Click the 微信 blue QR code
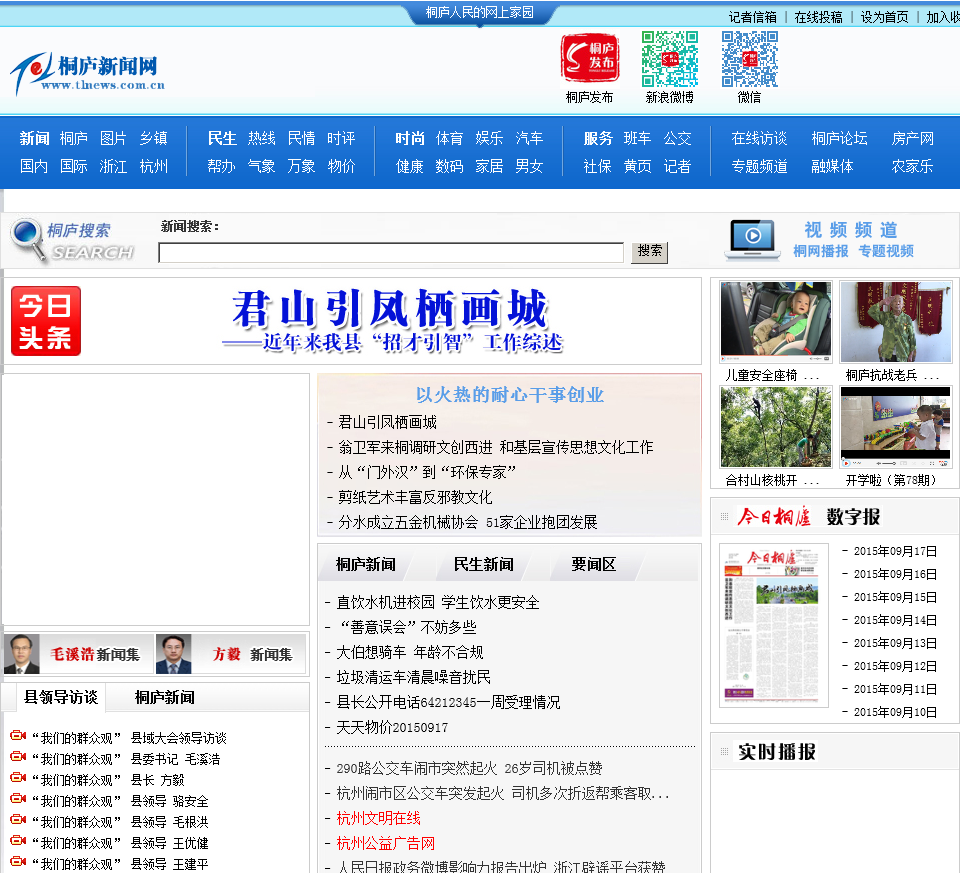 click(749, 59)
